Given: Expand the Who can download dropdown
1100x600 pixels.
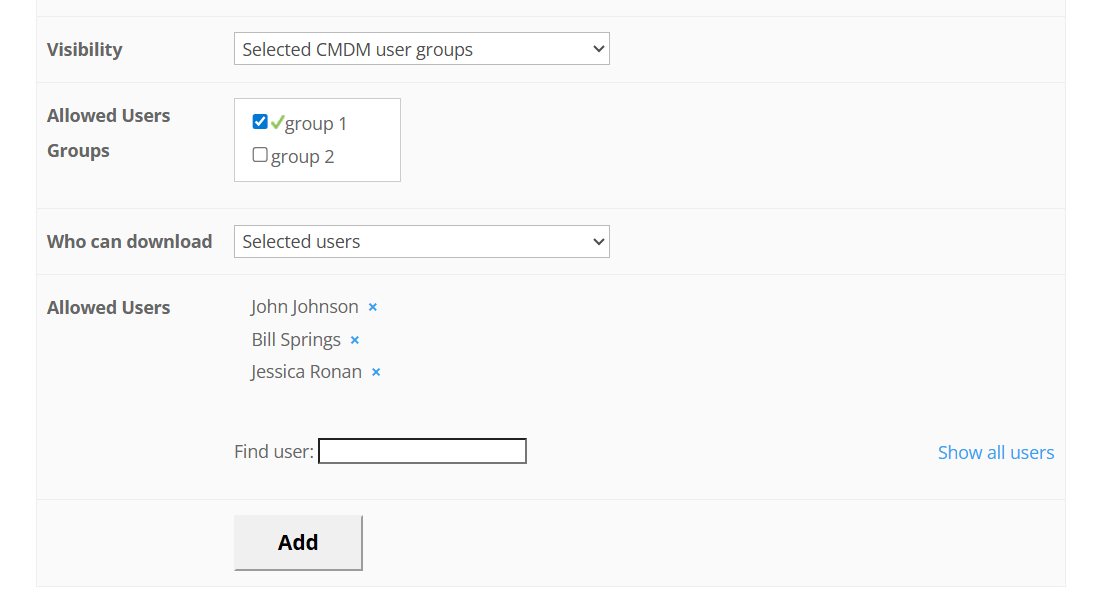Looking at the screenshot, I should pyautogui.click(x=421, y=242).
